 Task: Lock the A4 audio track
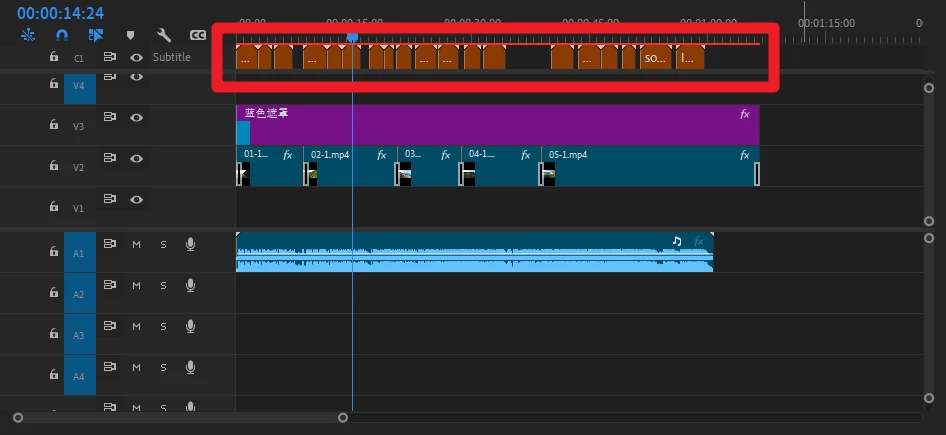pyautogui.click(x=54, y=374)
